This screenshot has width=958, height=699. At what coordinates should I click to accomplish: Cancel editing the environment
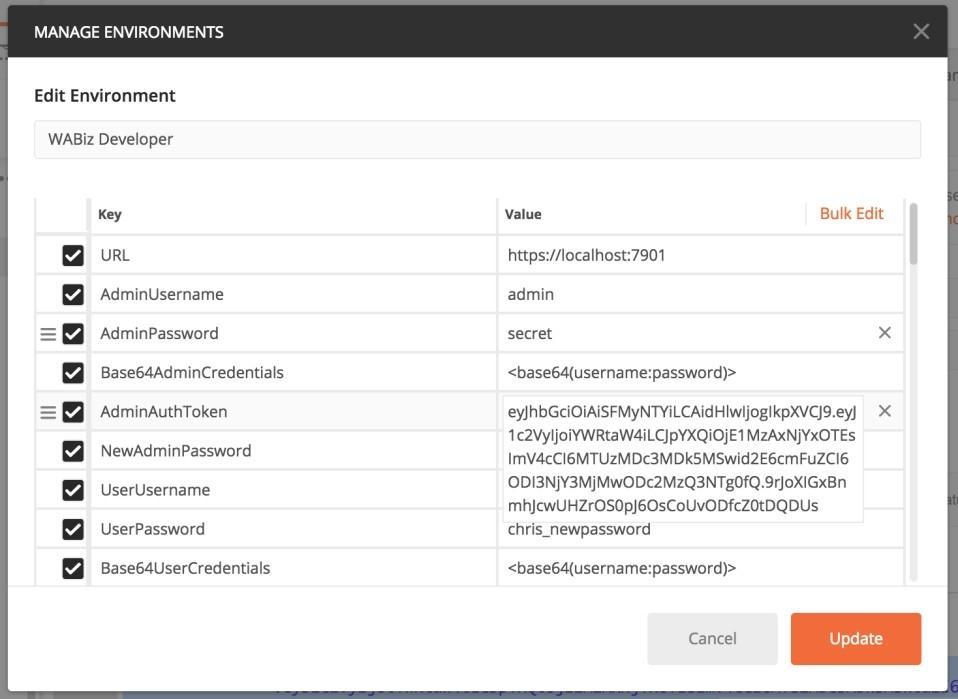point(712,638)
